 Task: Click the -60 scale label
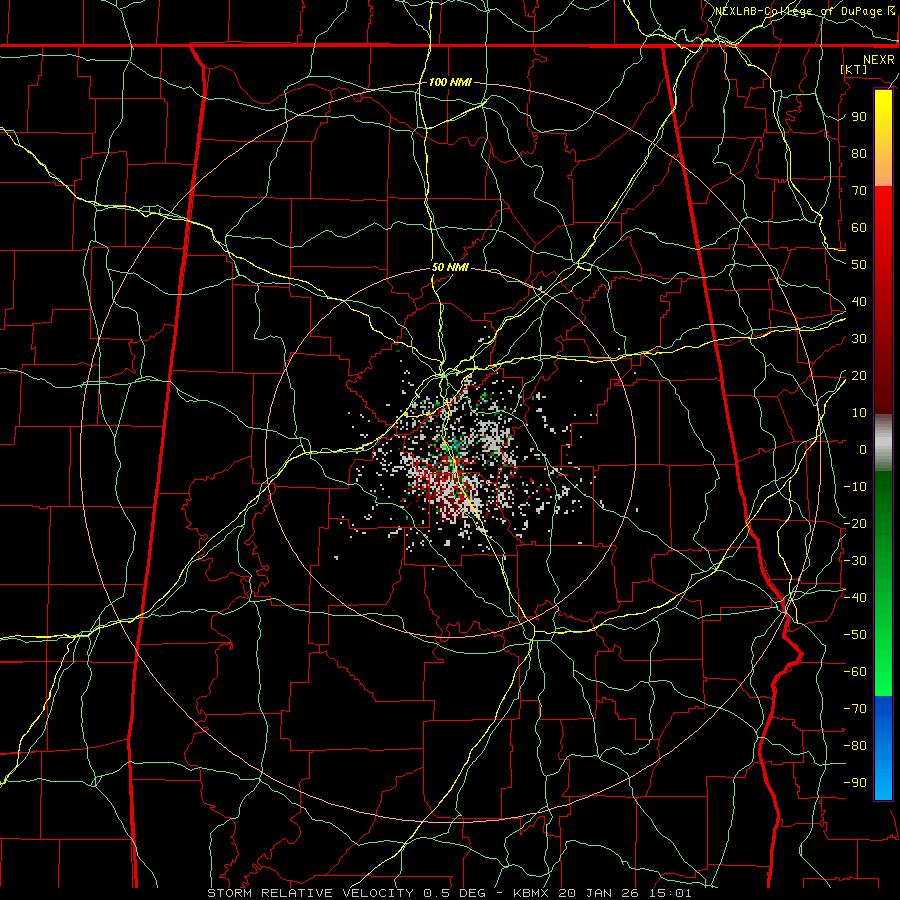pos(855,672)
